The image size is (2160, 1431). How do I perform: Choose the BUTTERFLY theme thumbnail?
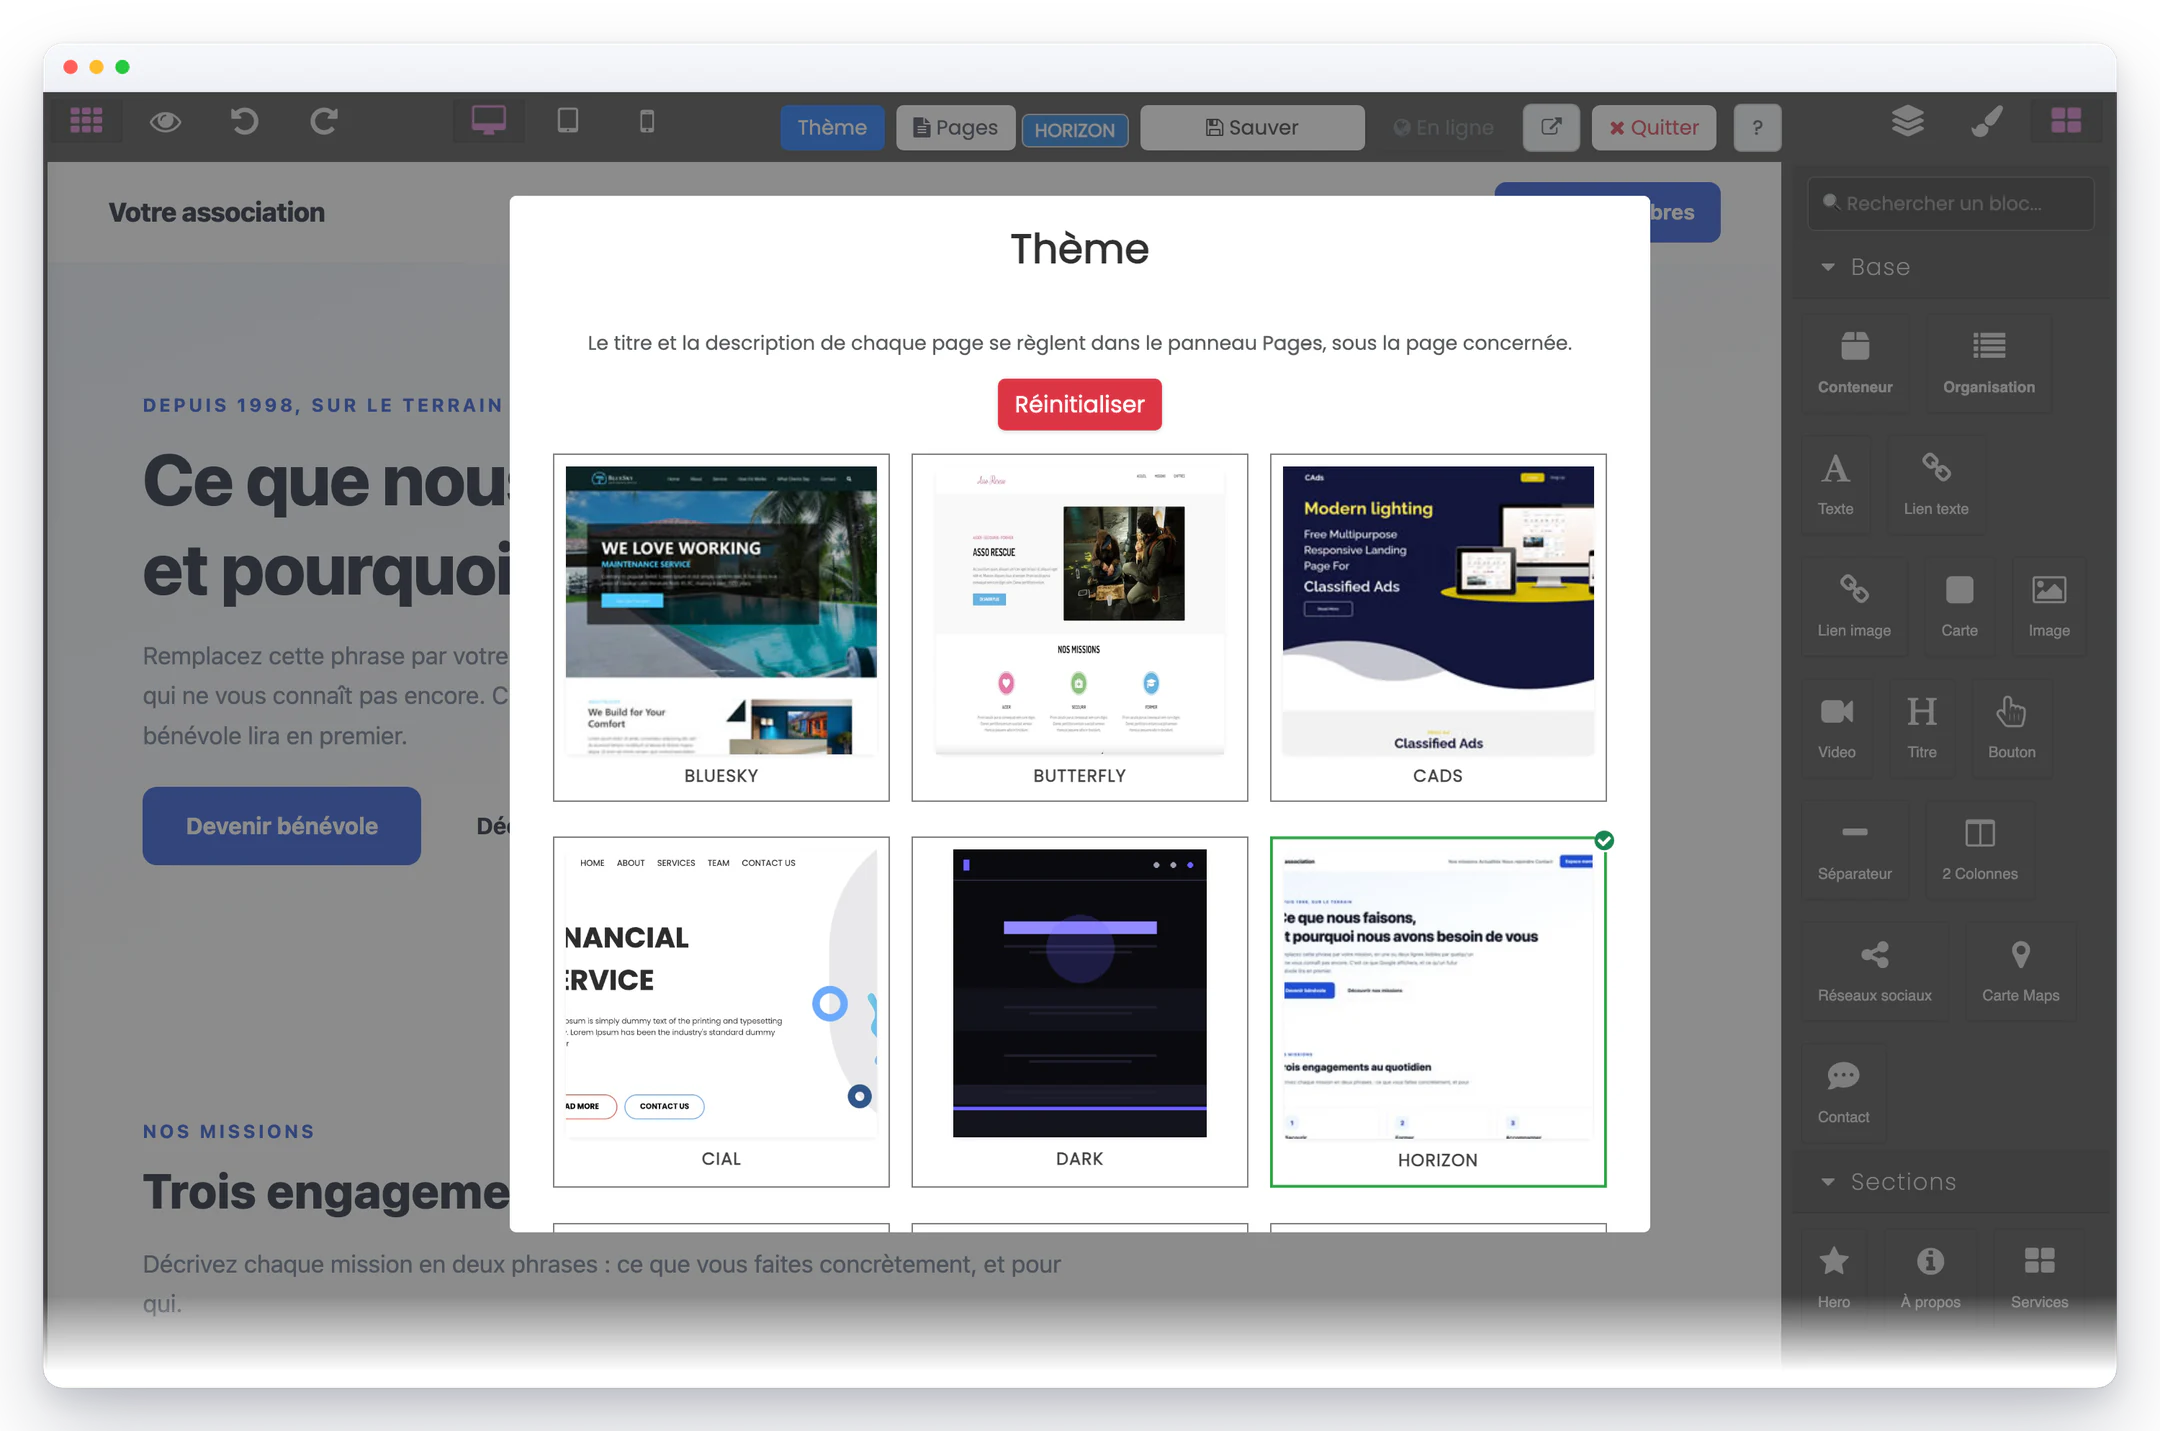pos(1080,627)
